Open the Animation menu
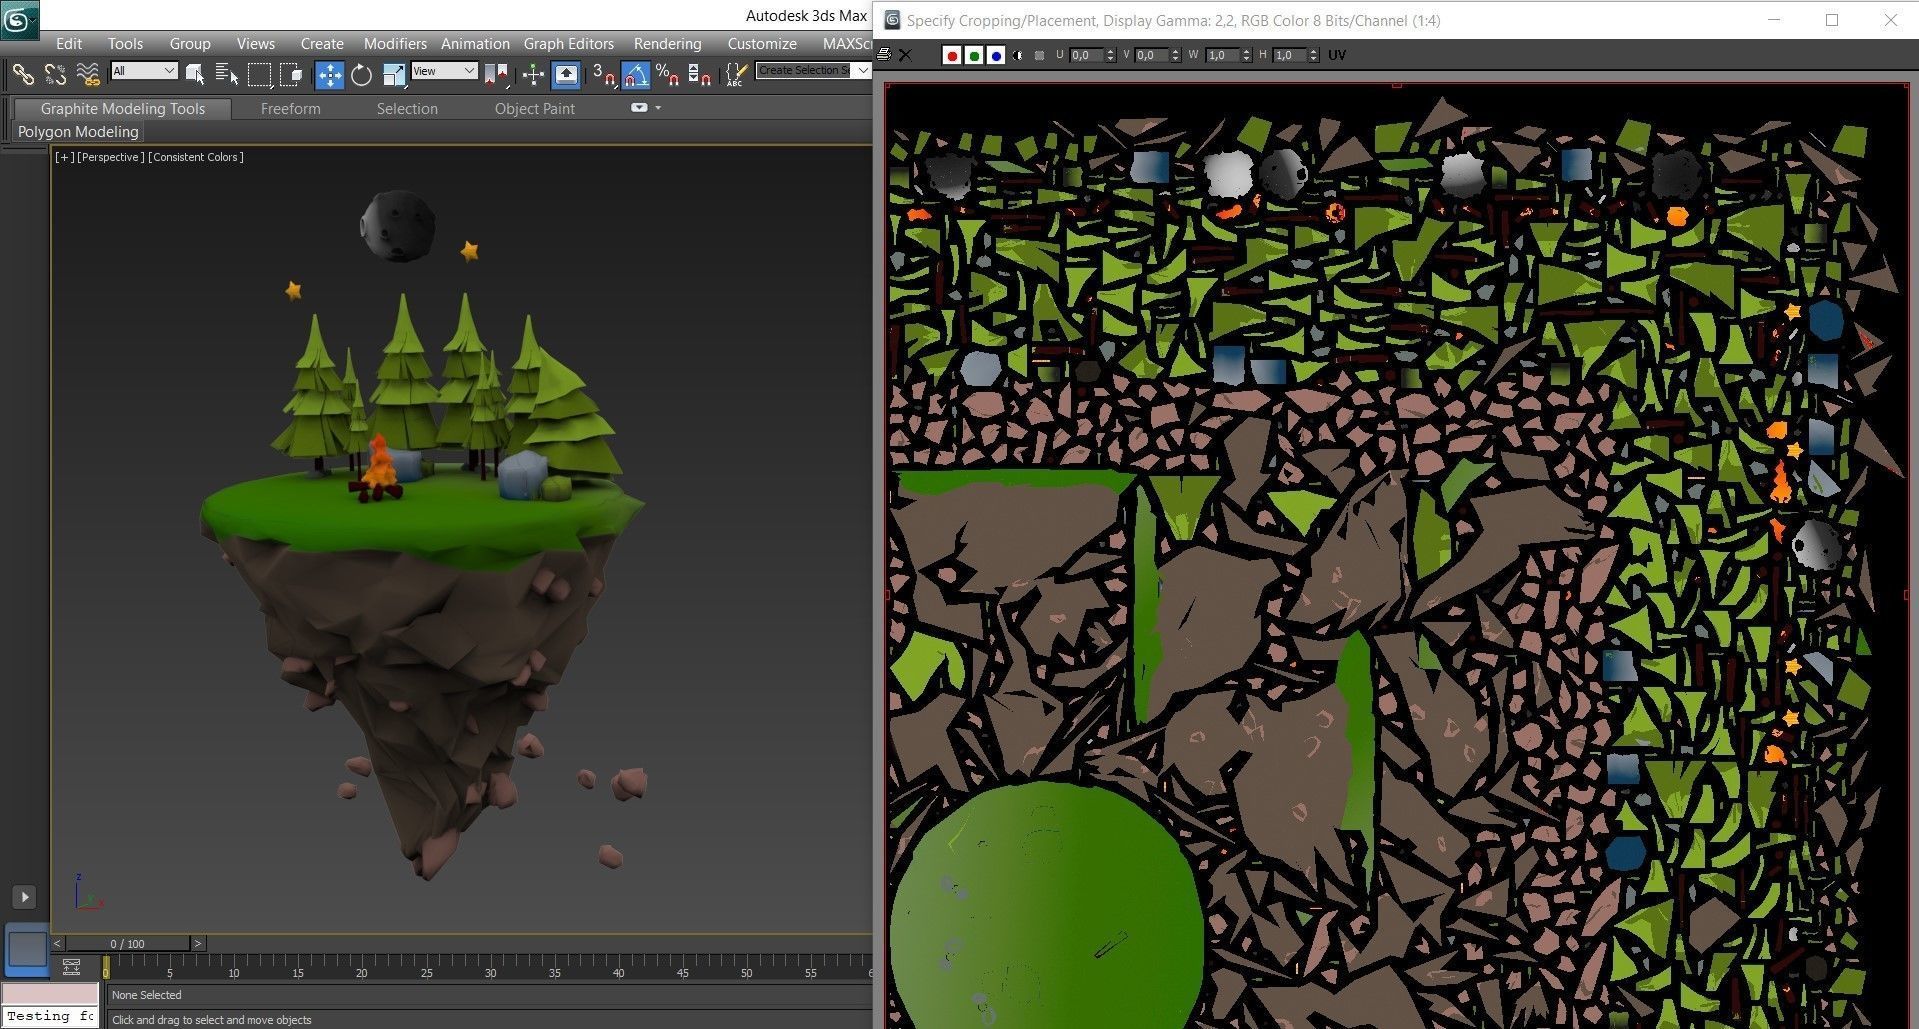Image resolution: width=1919 pixels, height=1029 pixels. click(x=475, y=43)
